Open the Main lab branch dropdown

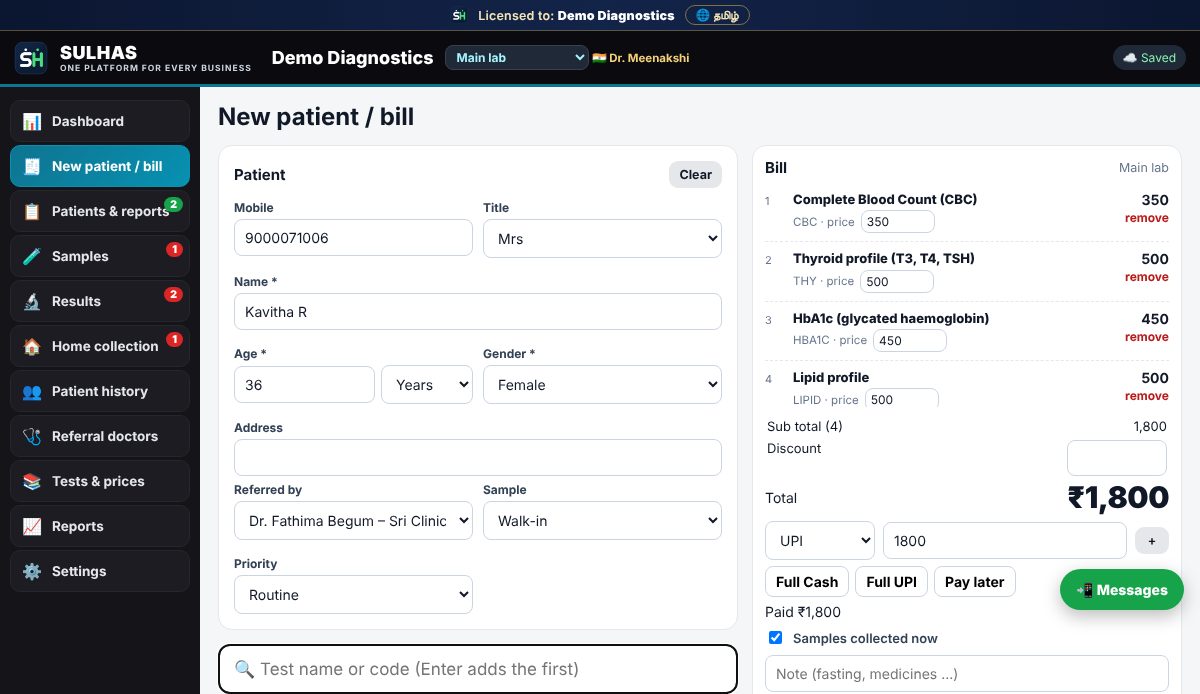[517, 57]
